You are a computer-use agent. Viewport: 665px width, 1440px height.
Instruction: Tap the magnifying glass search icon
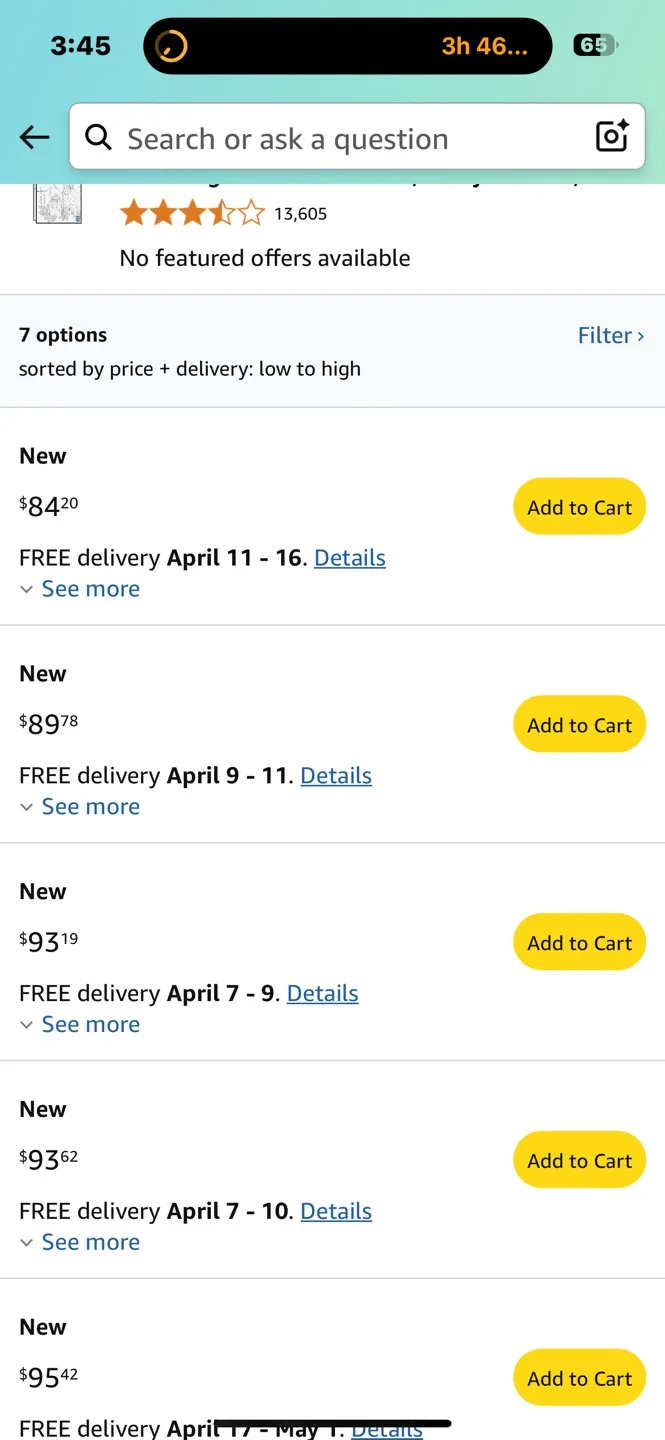tap(98, 138)
